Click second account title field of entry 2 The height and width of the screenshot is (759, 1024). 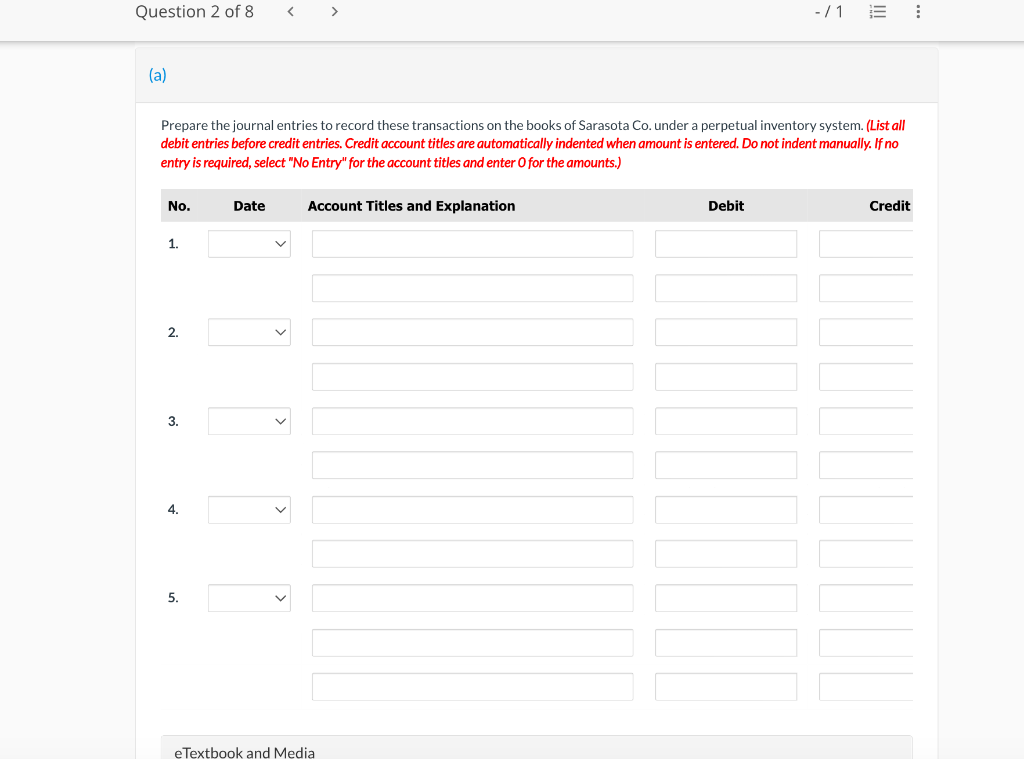click(473, 377)
